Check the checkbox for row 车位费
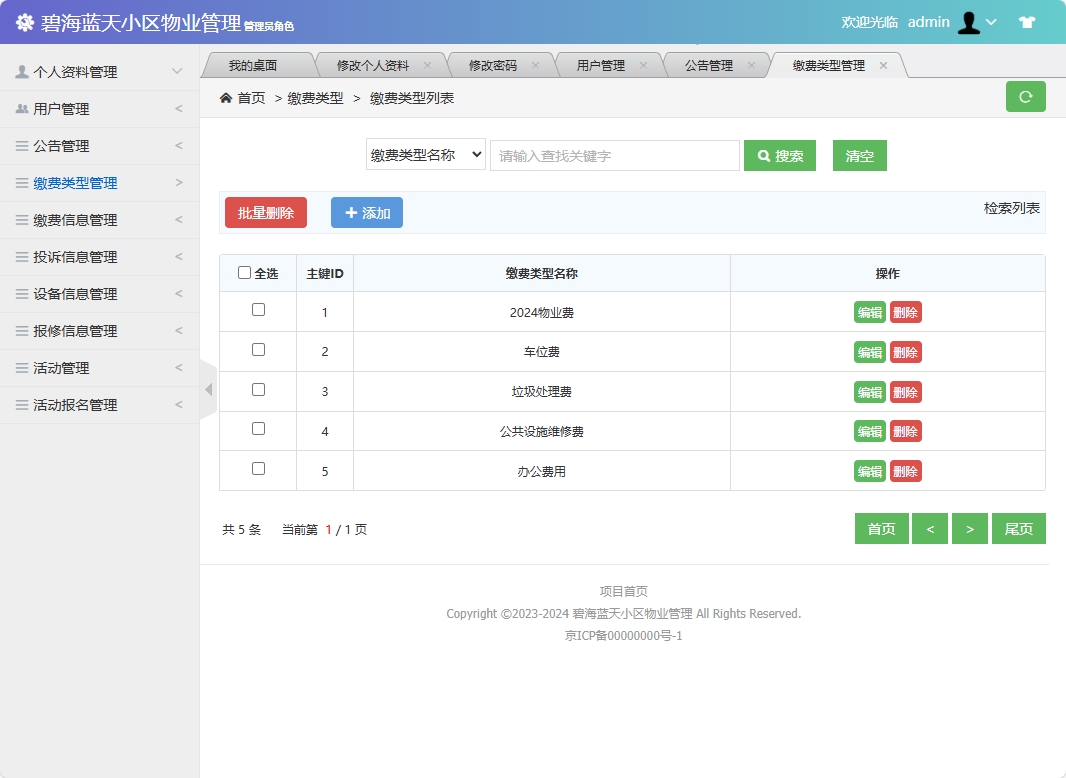Image resolution: width=1066 pixels, height=778 pixels. pyautogui.click(x=258, y=350)
